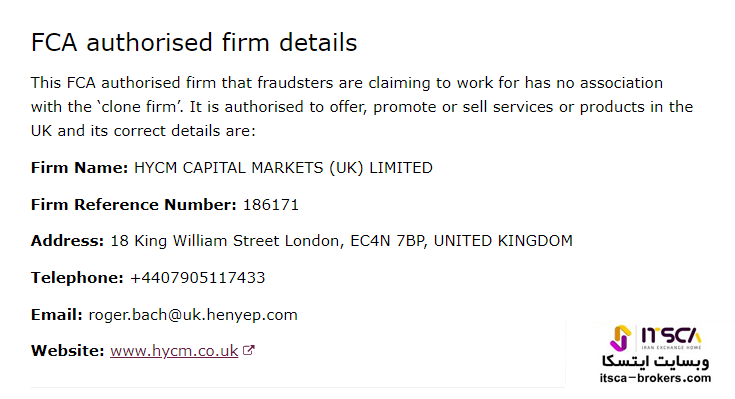Click the Firm Name label

pyautogui.click(x=79, y=168)
